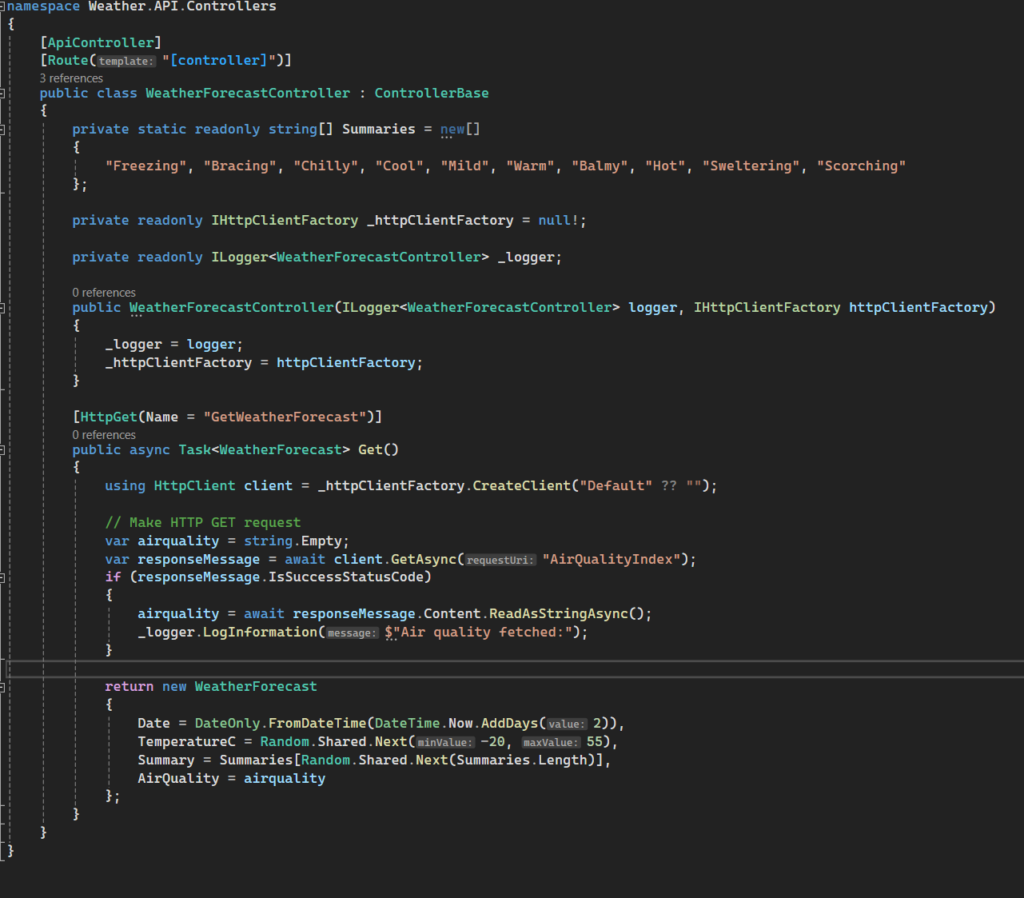Collapse the Weather.API.Controllers namespace block
This screenshot has height=898, width=1024.
4,6
